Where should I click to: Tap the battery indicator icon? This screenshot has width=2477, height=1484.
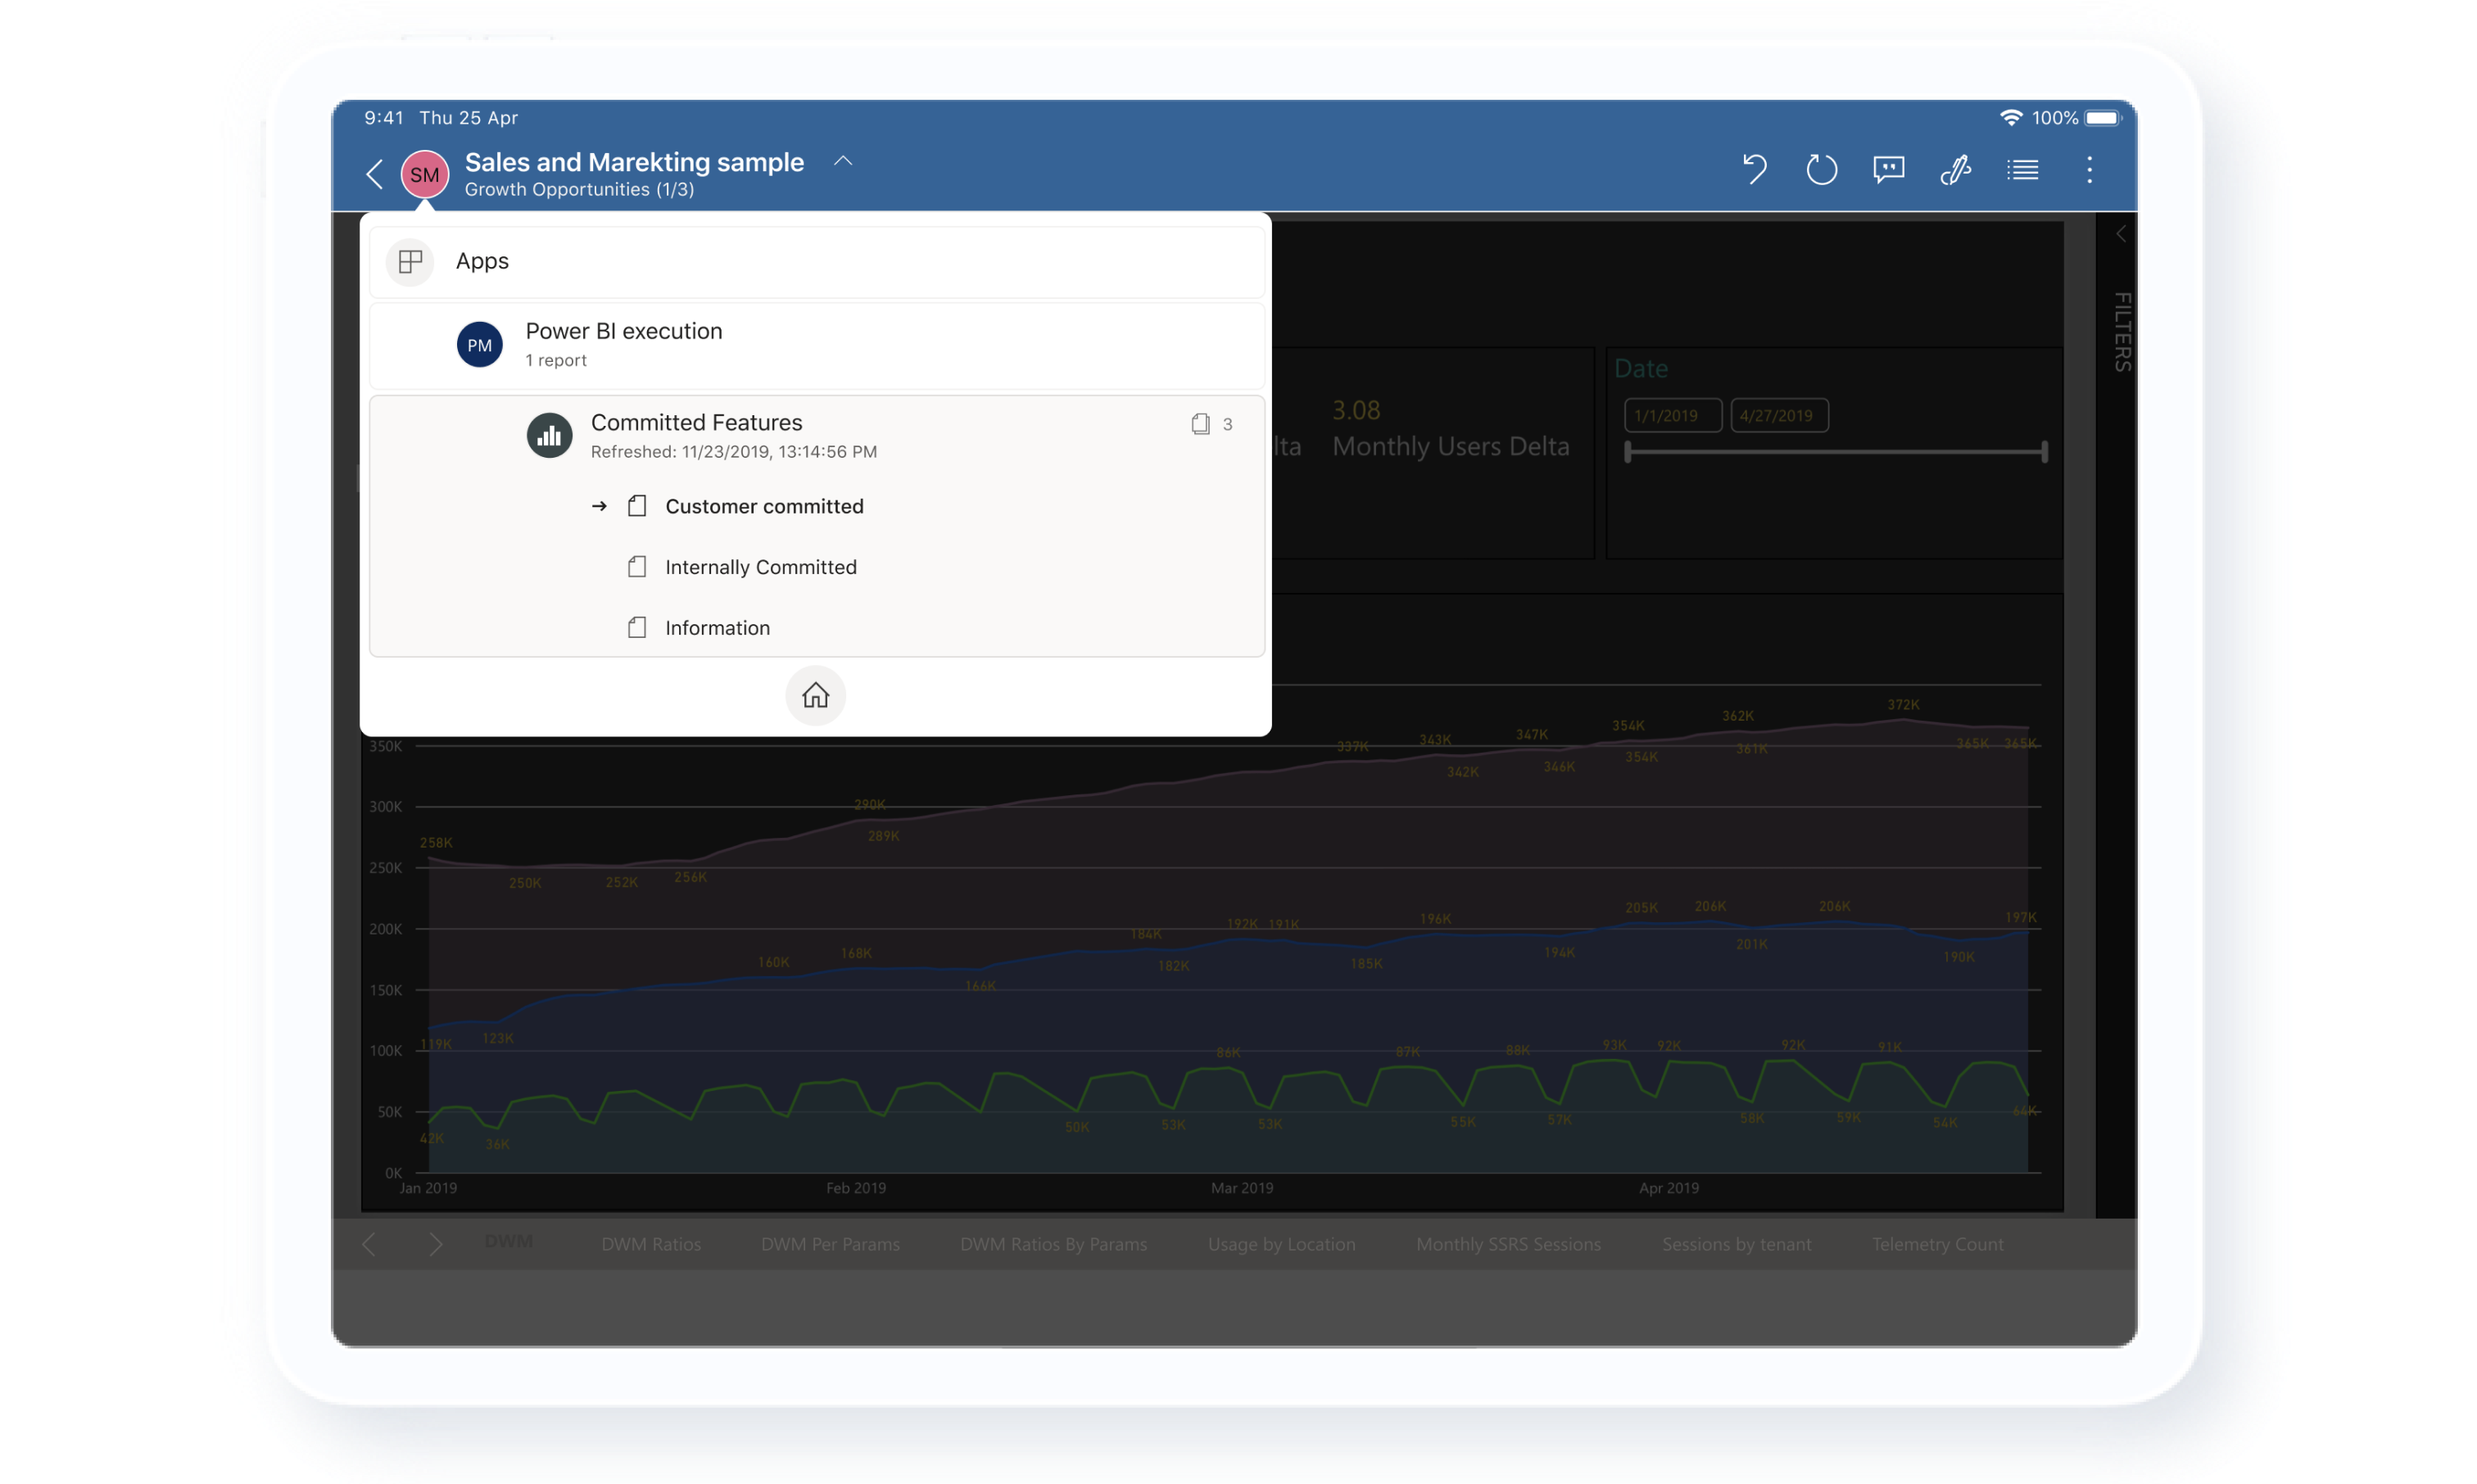tap(2102, 117)
